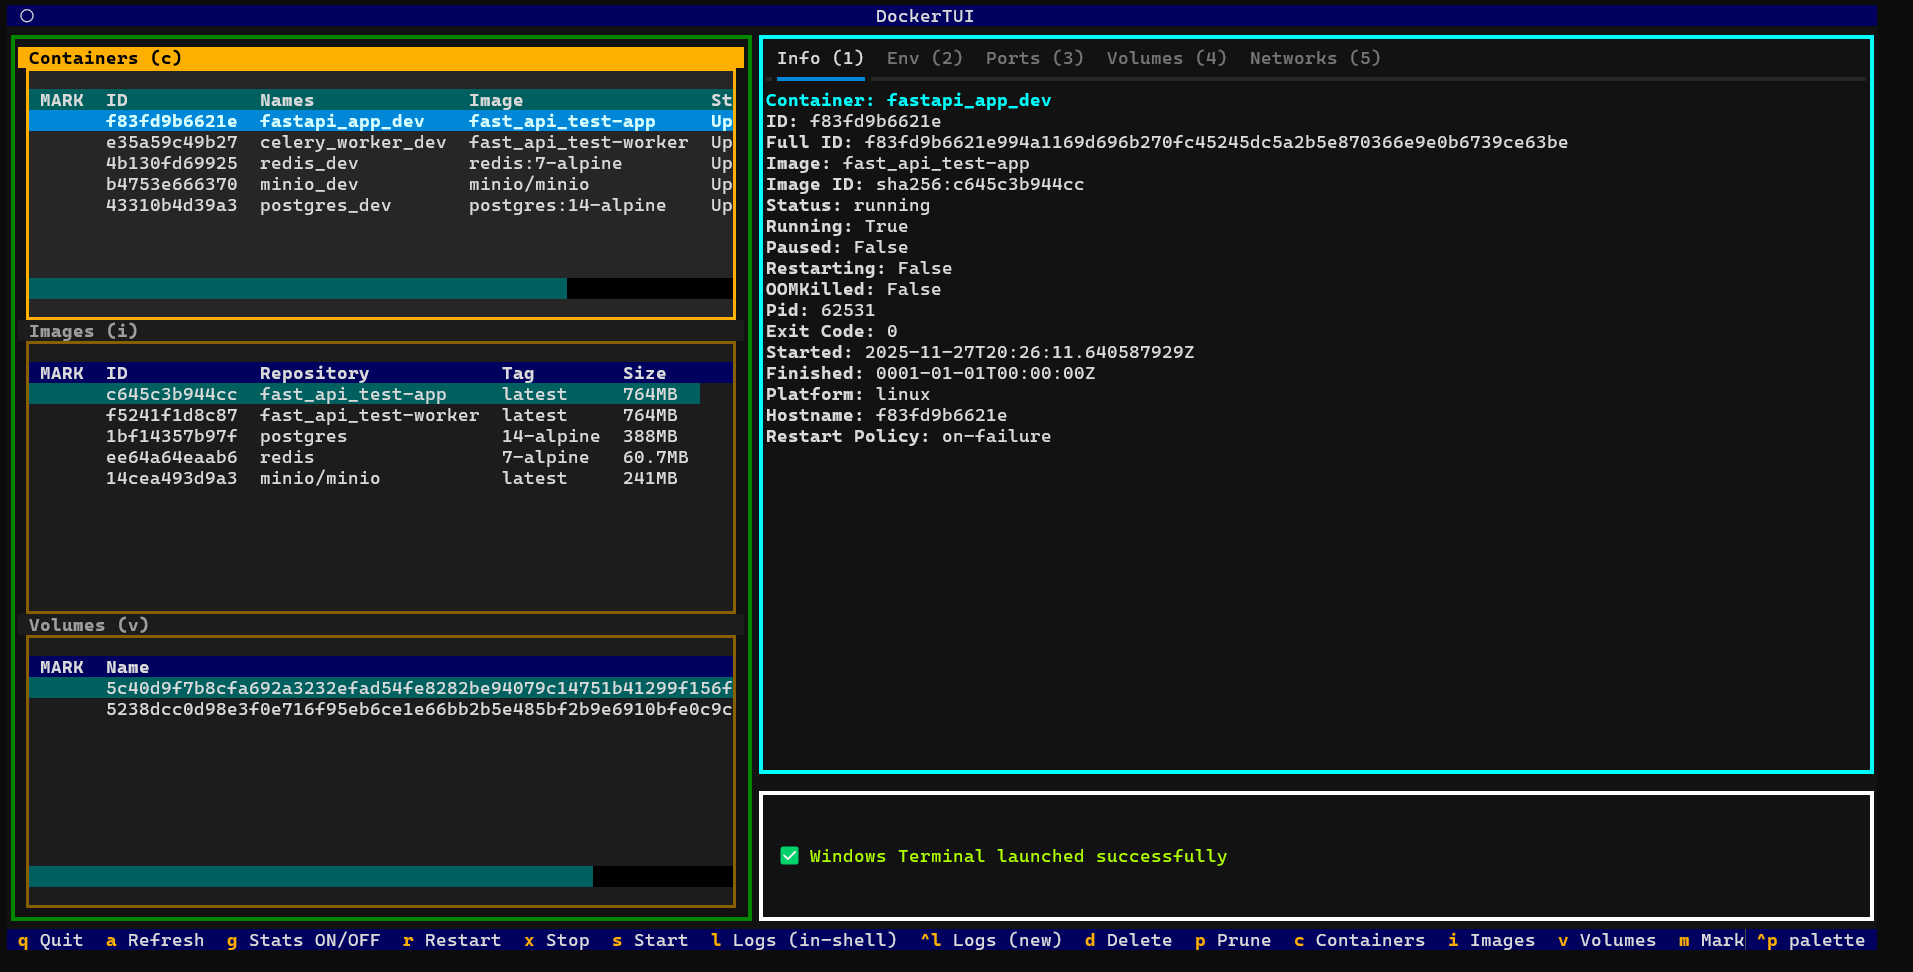The width and height of the screenshot is (1913, 972).
Task: Click the Image ID sha256 line
Action: pos(925,184)
